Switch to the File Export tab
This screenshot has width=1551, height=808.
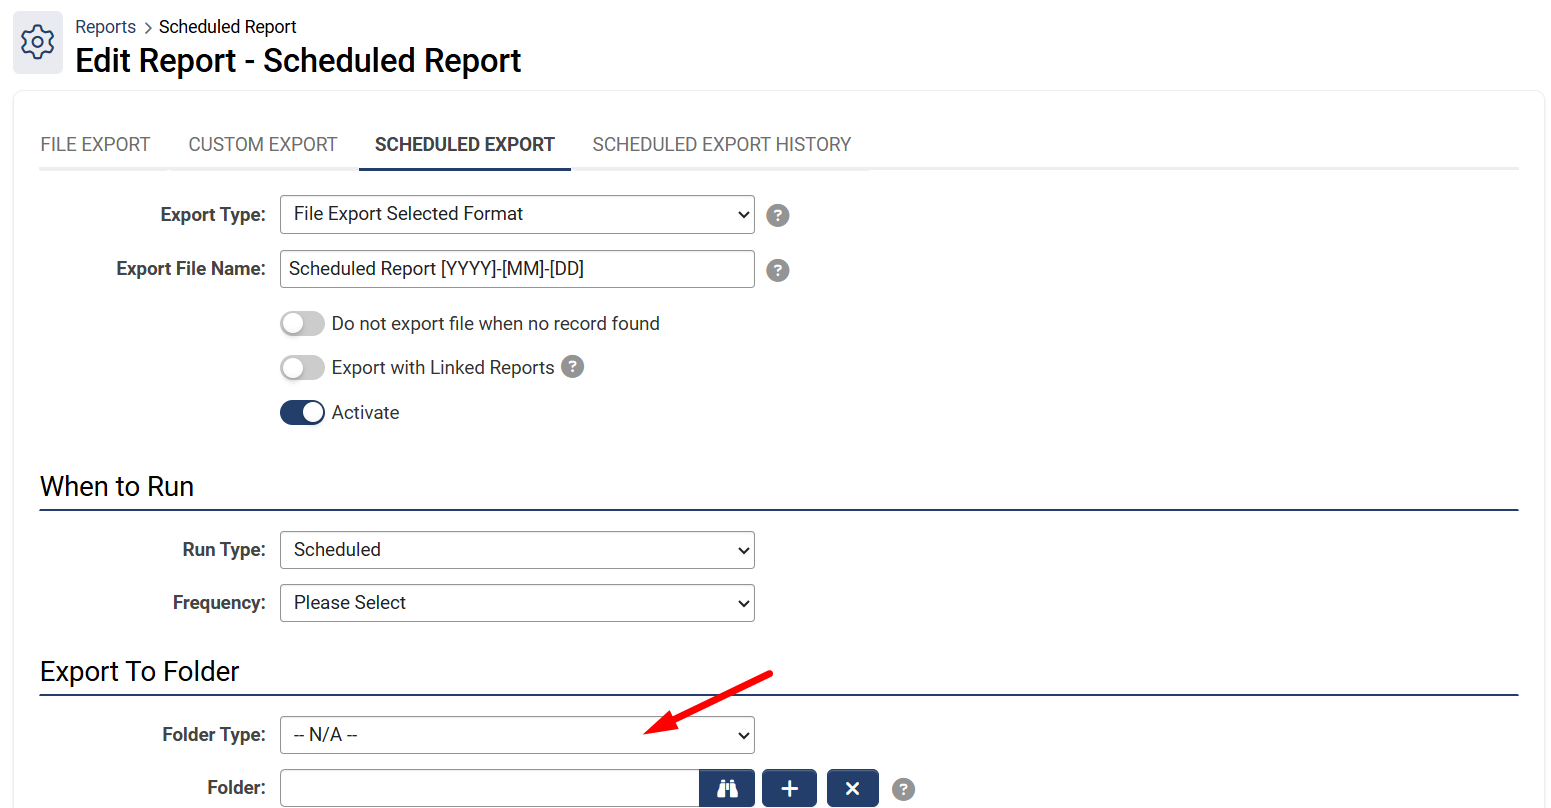[x=95, y=145]
